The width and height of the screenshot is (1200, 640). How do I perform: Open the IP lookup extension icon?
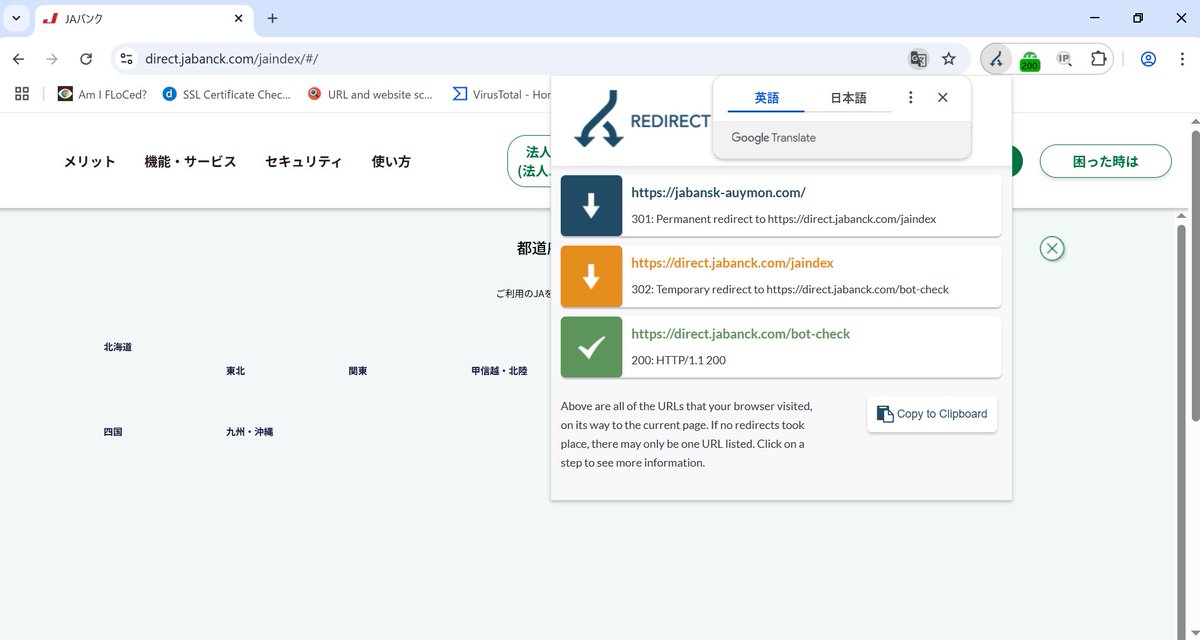tap(1065, 59)
